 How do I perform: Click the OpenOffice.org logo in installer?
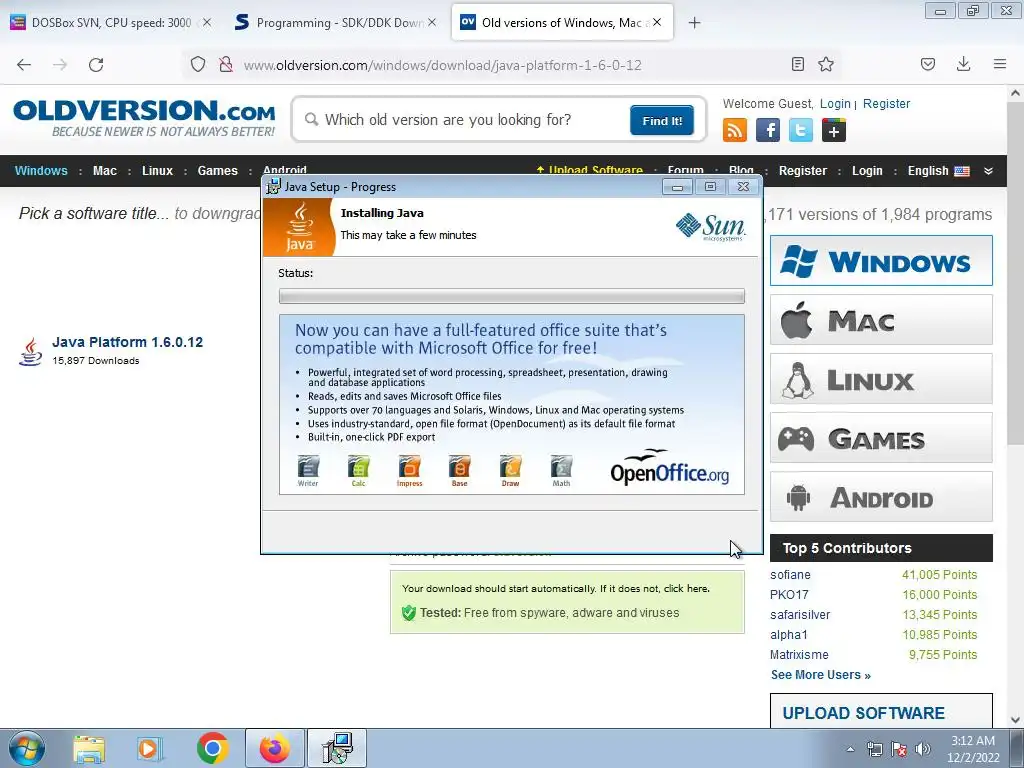(669, 467)
